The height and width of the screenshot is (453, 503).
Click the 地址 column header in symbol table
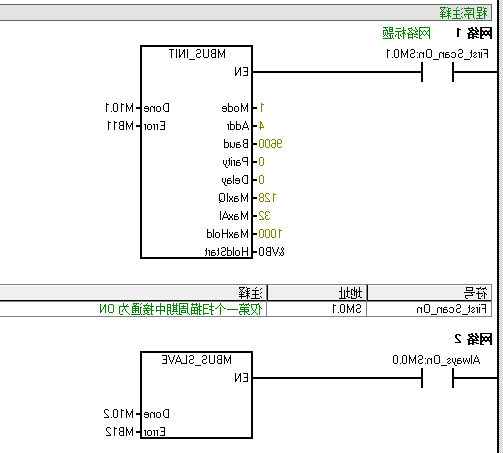pyautogui.click(x=317, y=293)
